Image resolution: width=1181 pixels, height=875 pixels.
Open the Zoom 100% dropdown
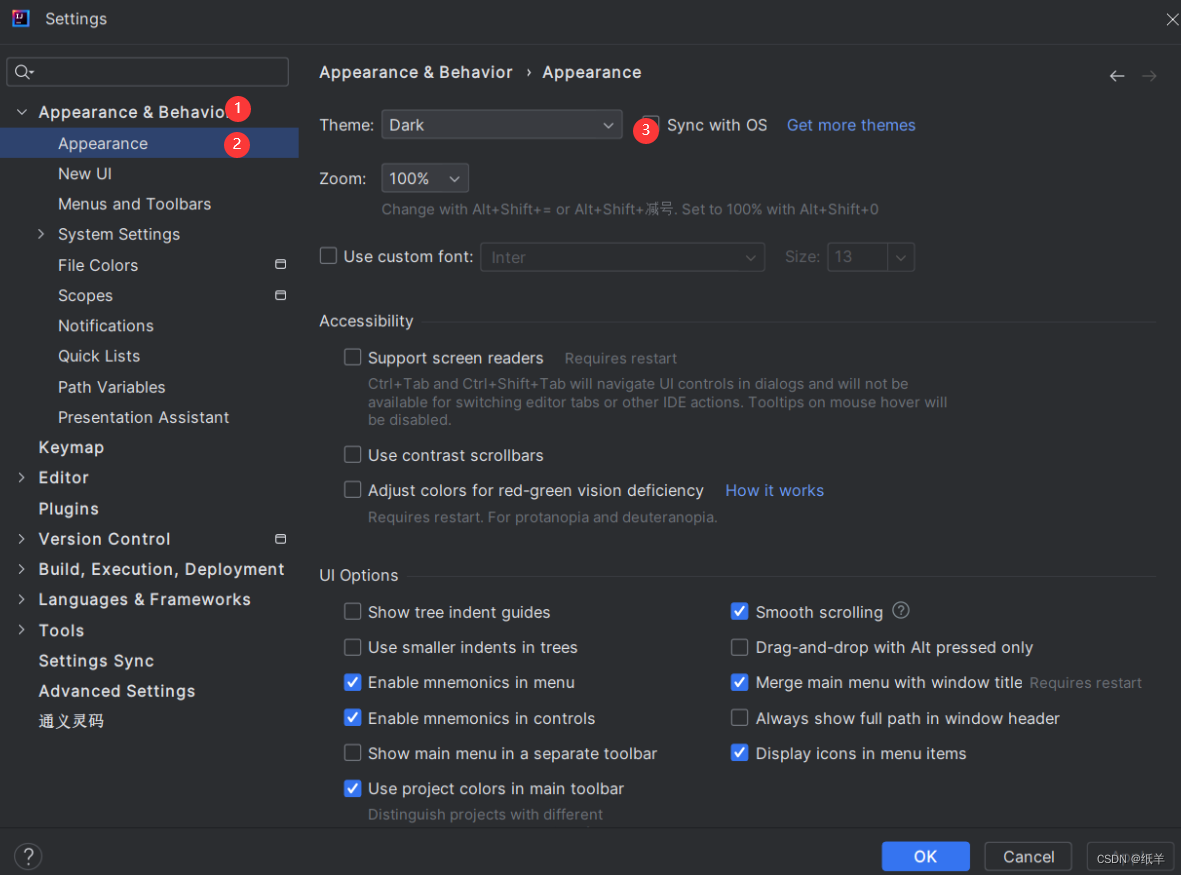coord(425,178)
